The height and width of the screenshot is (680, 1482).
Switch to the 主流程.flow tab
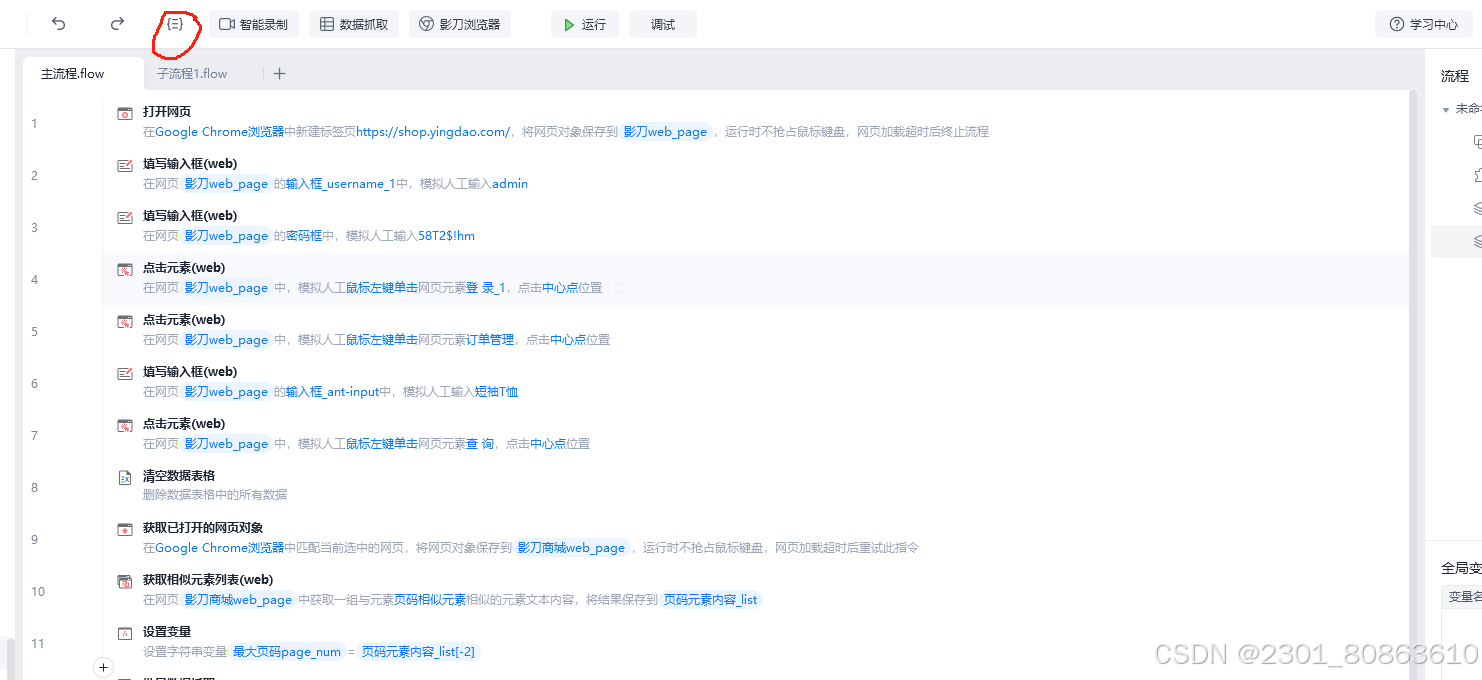click(x=73, y=74)
